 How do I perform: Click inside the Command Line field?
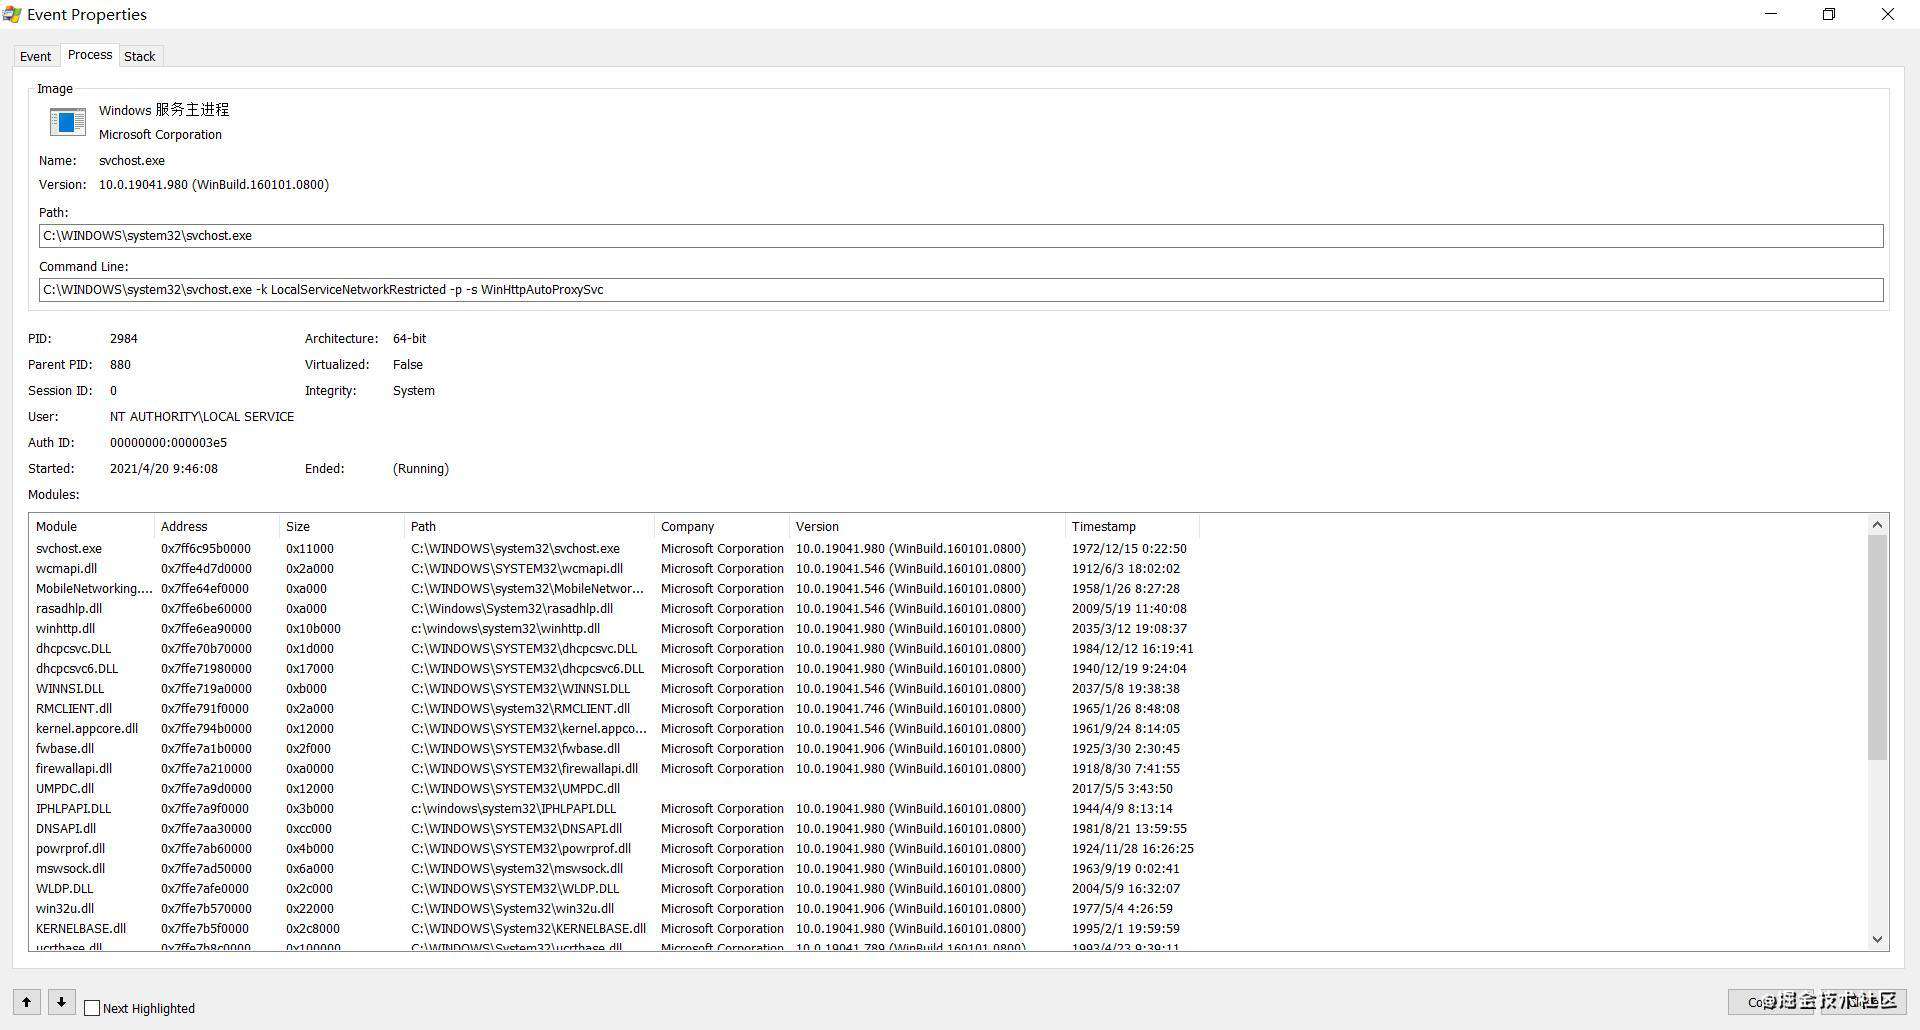point(961,290)
